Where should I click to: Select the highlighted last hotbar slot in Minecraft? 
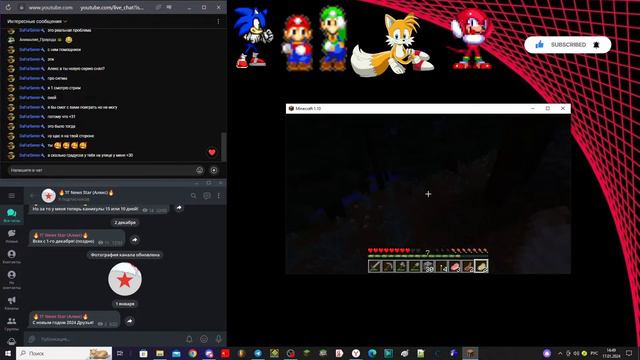click(481, 266)
